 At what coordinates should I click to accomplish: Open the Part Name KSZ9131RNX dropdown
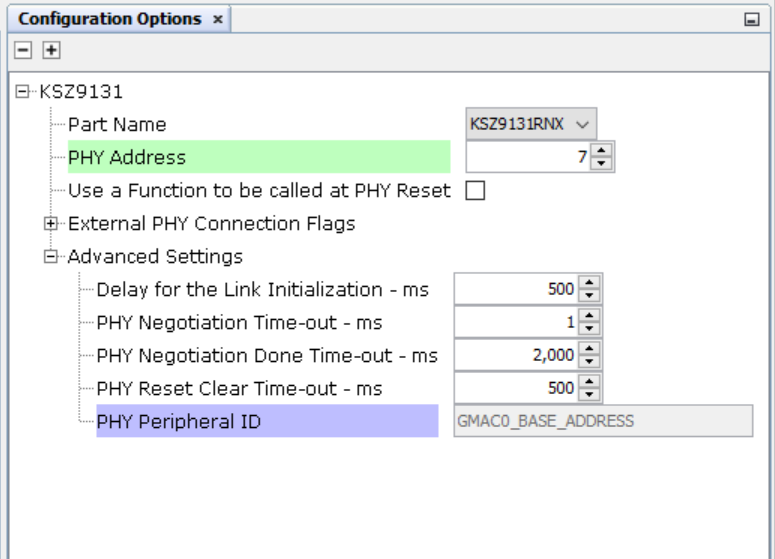(531, 124)
